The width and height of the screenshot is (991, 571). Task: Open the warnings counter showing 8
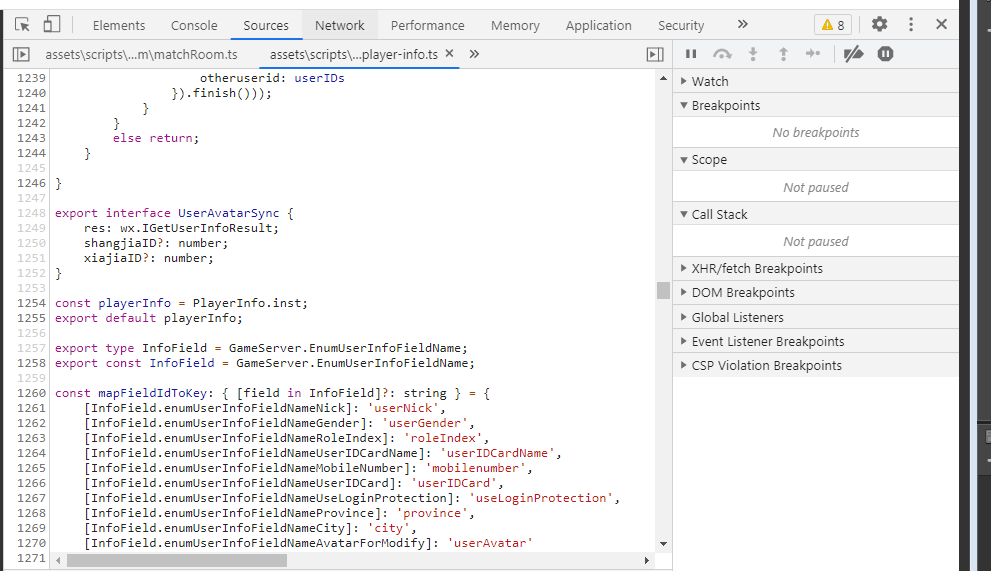(833, 25)
